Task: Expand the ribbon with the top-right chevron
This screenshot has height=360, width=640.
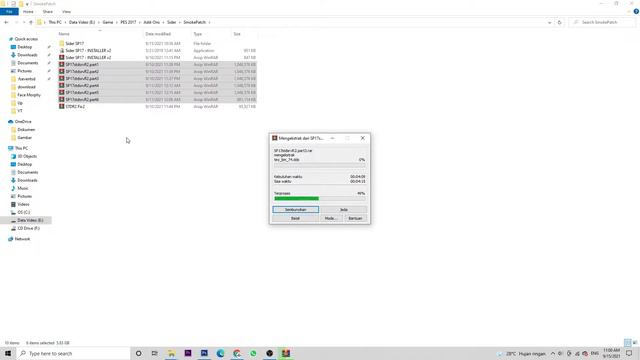Action: click(x=629, y=11)
